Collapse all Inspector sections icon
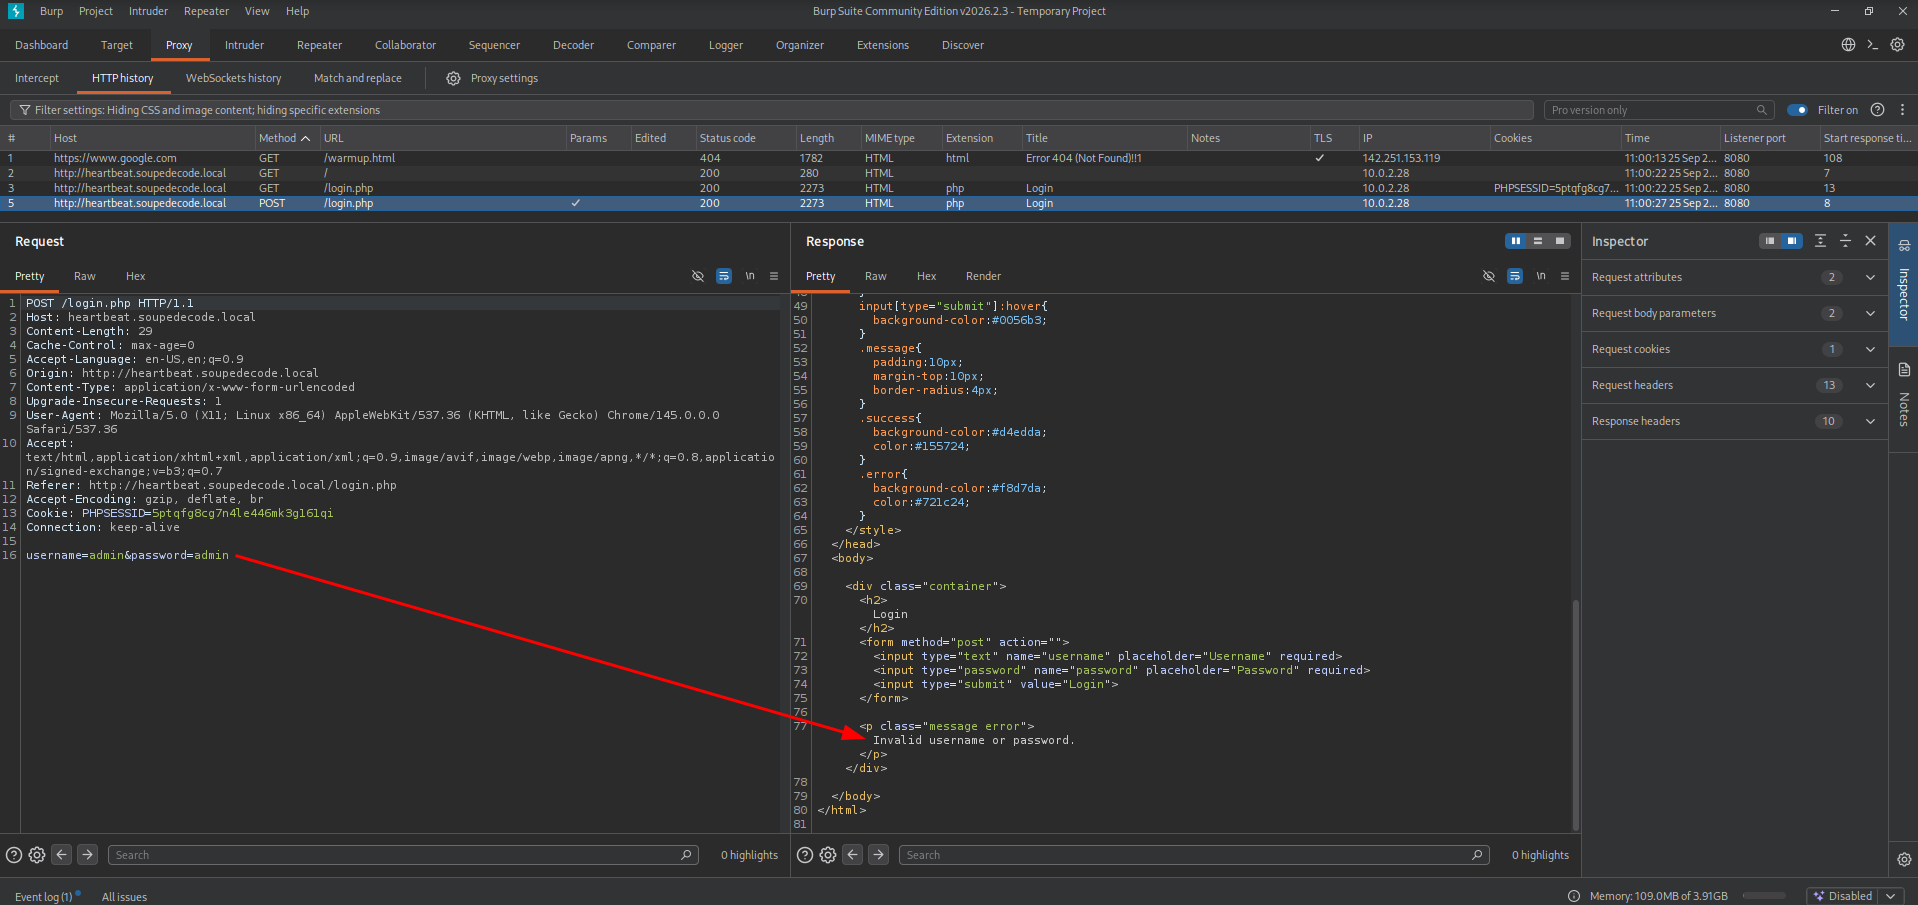Viewport: 1918px width, 905px height. (x=1845, y=241)
